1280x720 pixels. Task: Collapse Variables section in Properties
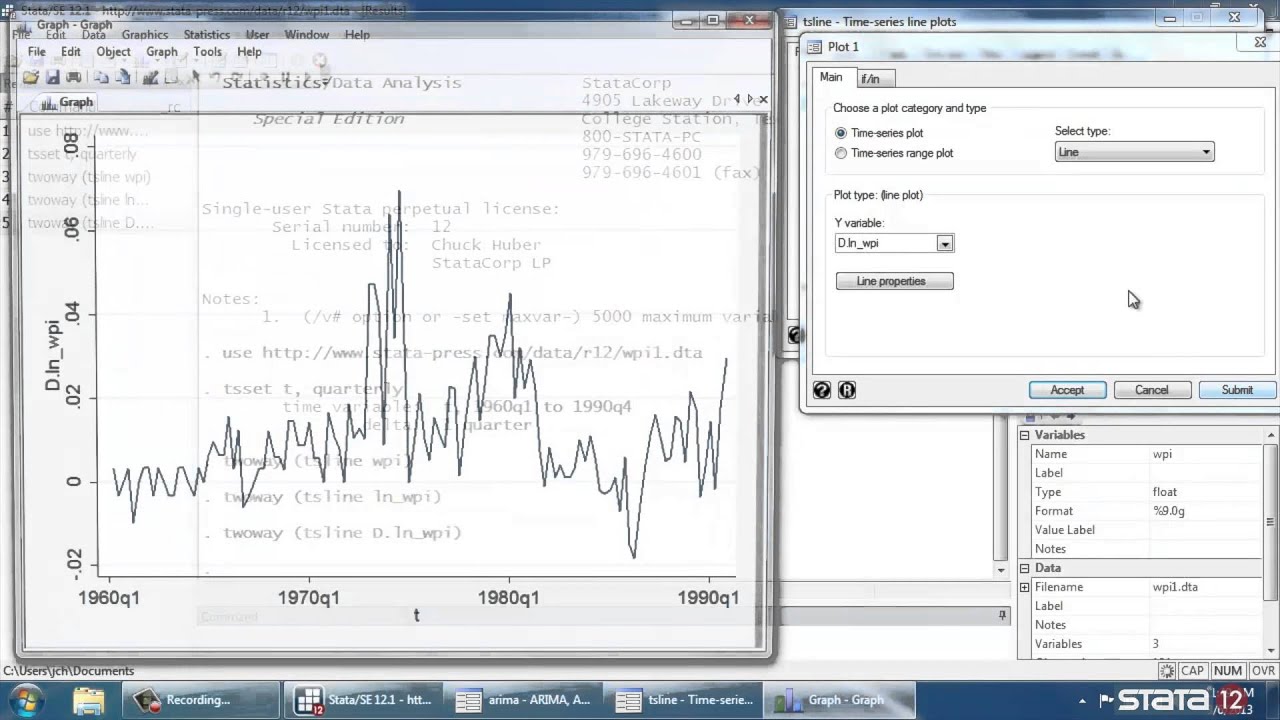coord(1024,435)
